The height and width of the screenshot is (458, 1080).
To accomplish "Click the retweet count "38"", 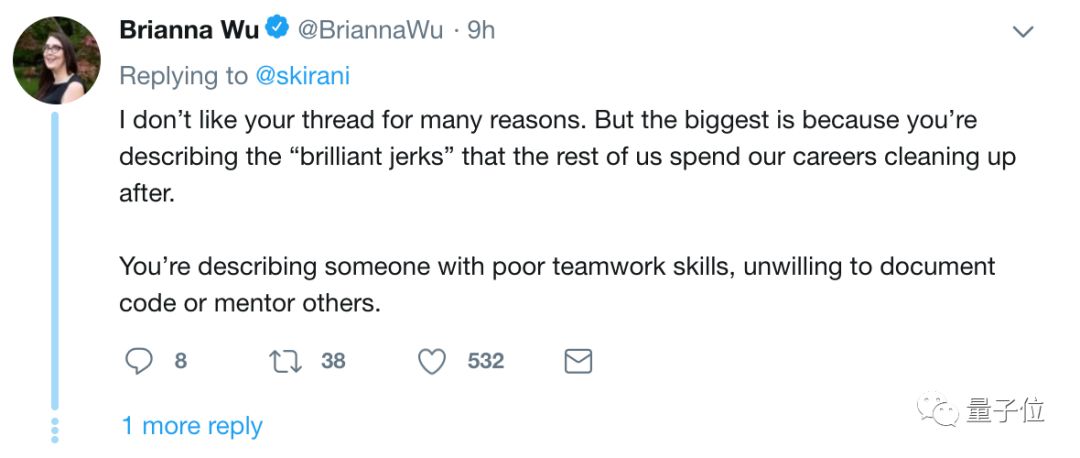I will coord(333,361).
